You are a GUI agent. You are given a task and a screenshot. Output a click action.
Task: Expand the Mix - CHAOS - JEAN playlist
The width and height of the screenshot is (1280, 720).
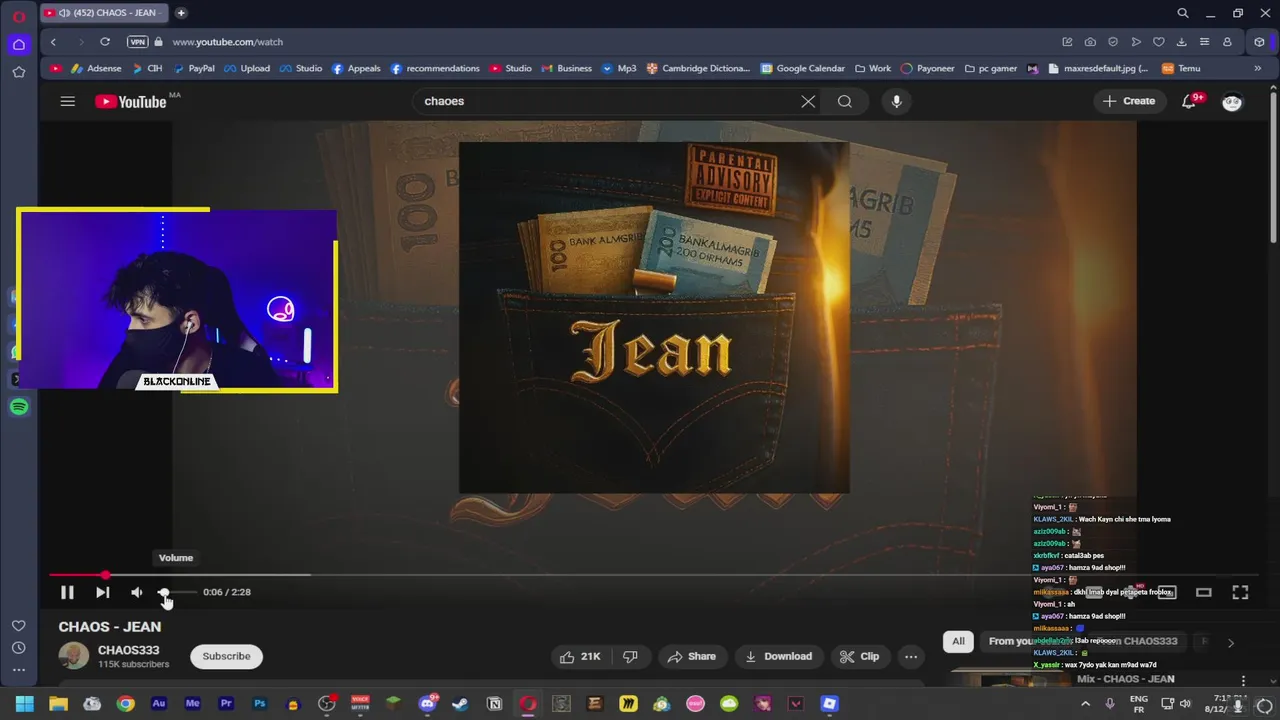click(1125, 679)
